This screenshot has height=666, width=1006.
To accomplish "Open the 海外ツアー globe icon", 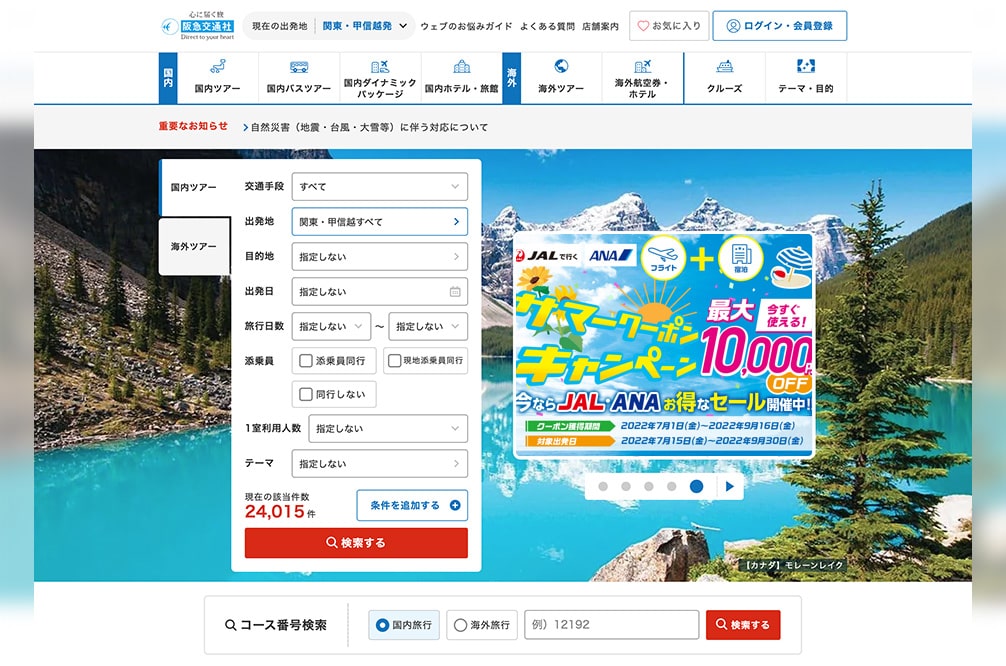I will [x=561, y=67].
